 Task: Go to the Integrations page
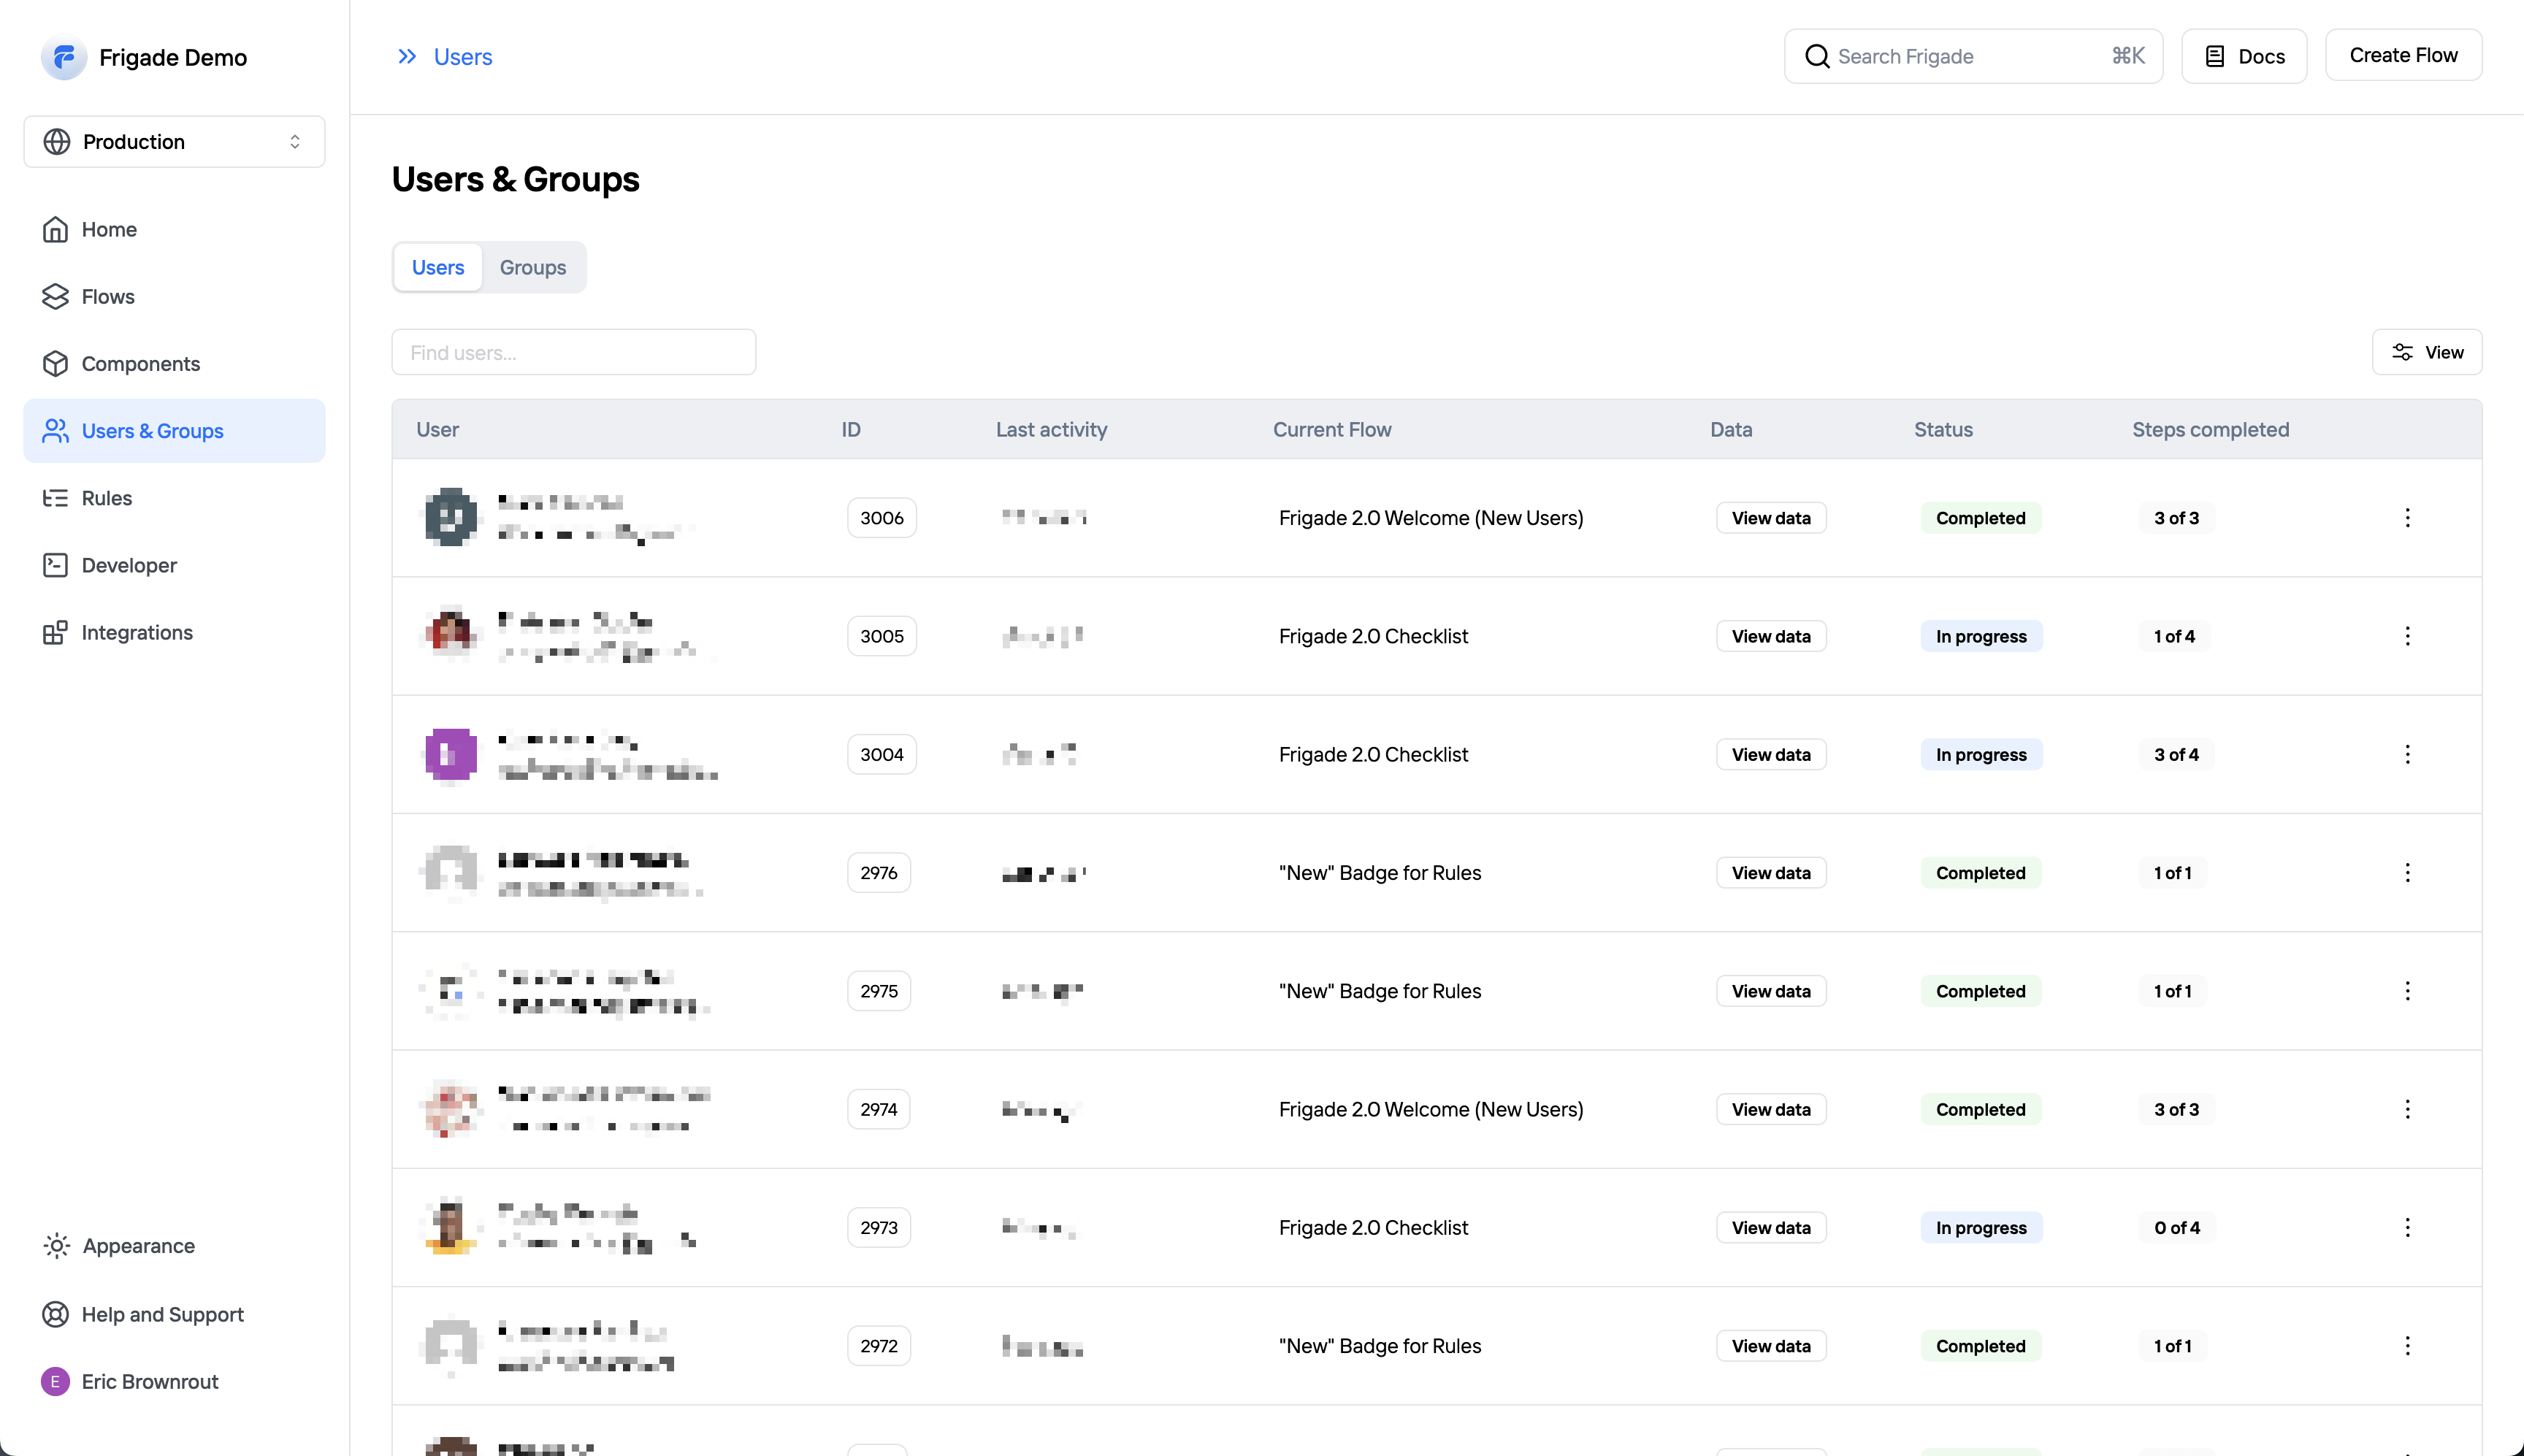click(x=136, y=632)
